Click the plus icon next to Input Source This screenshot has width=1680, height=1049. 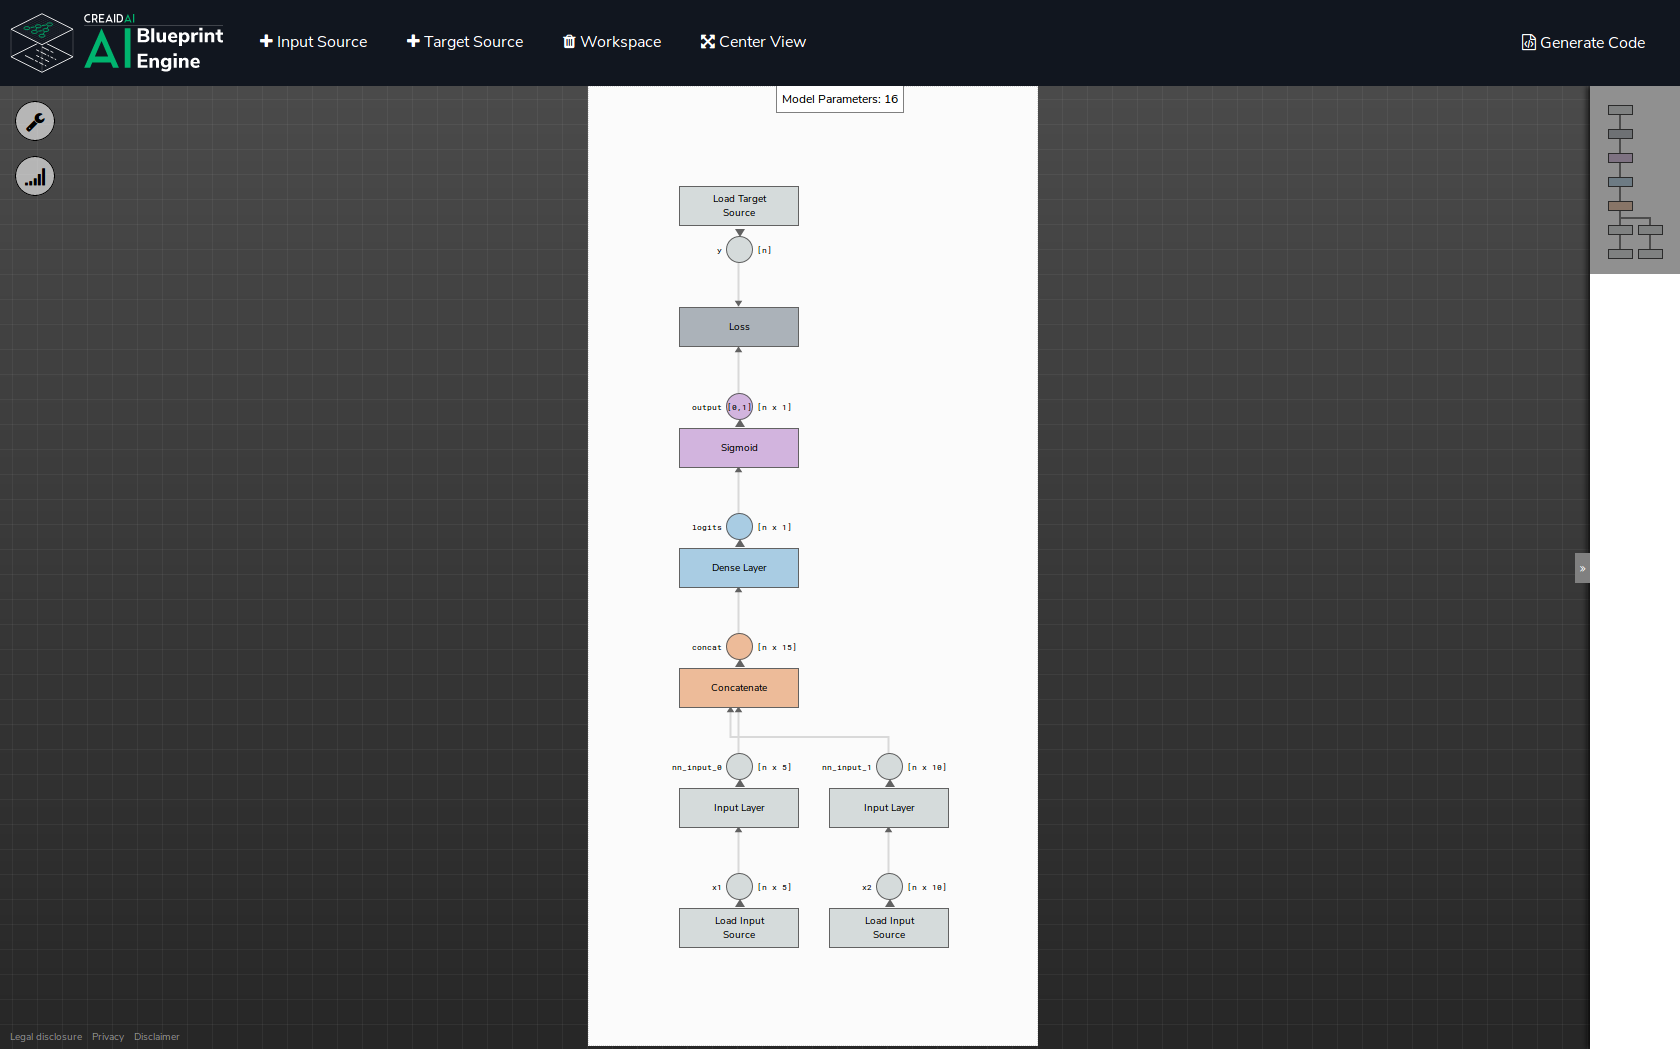click(x=264, y=41)
